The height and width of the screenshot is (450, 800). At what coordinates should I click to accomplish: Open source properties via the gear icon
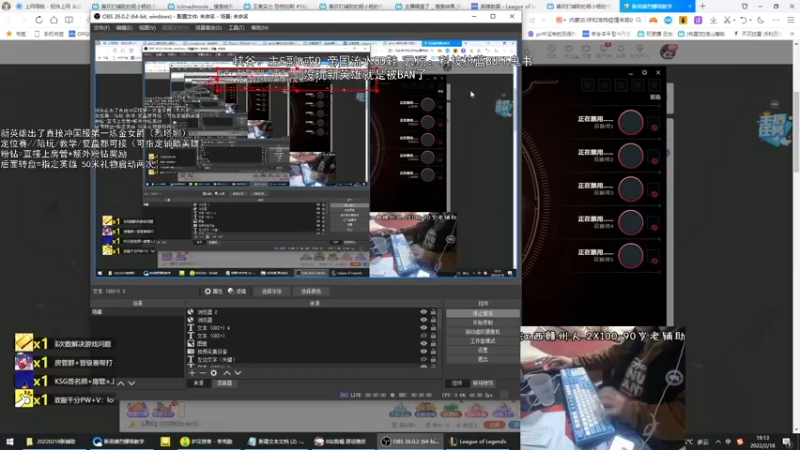click(214, 373)
